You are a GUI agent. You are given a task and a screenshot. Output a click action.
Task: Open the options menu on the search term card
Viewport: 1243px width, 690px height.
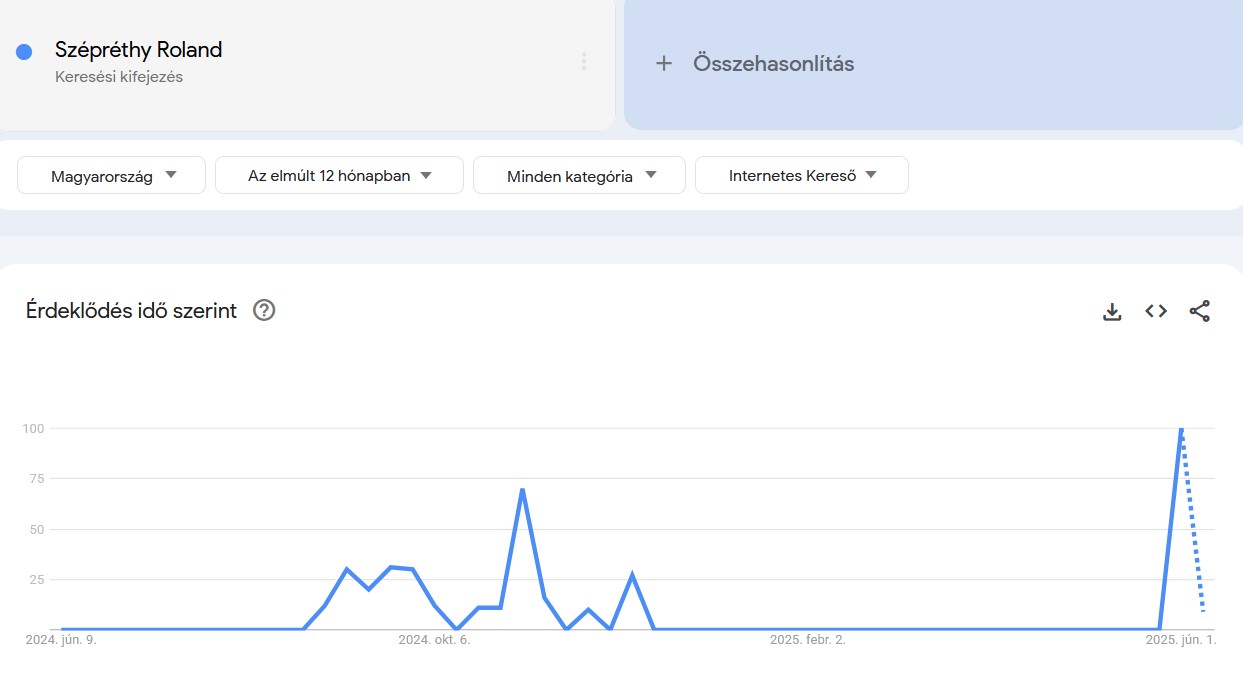click(584, 61)
